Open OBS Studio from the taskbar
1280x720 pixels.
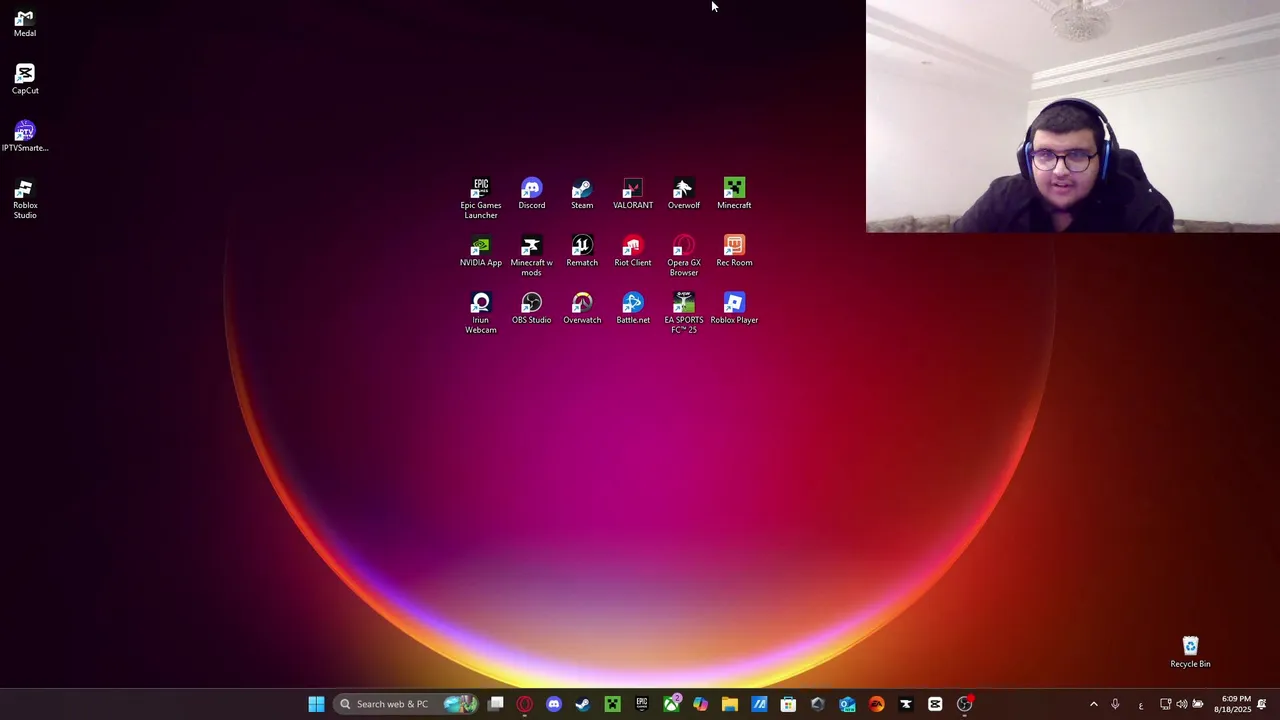click(964, 704)
